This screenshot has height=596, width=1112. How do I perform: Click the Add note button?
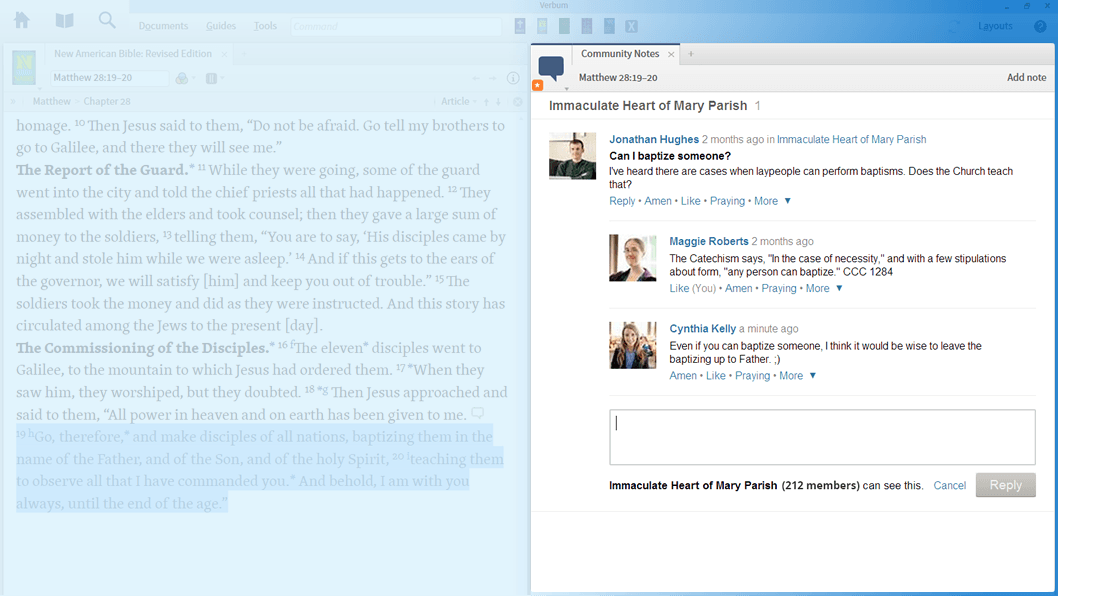[x=1026, y=77]
